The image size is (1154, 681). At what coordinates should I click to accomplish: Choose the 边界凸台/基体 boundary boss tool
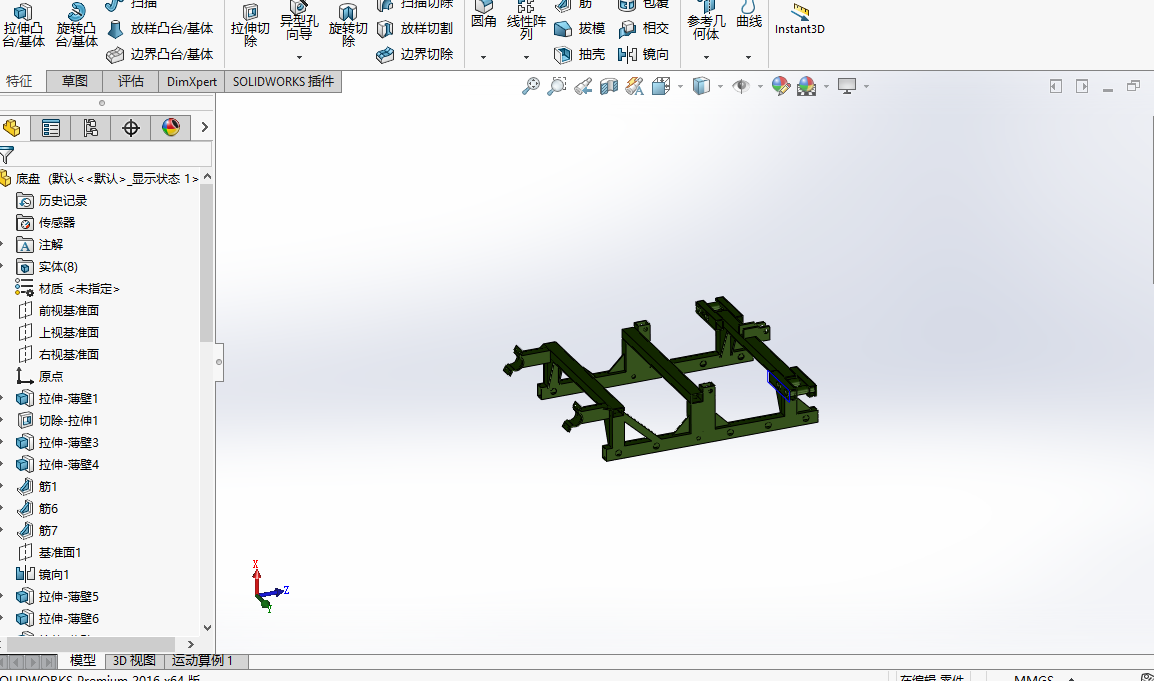[160, 54]
